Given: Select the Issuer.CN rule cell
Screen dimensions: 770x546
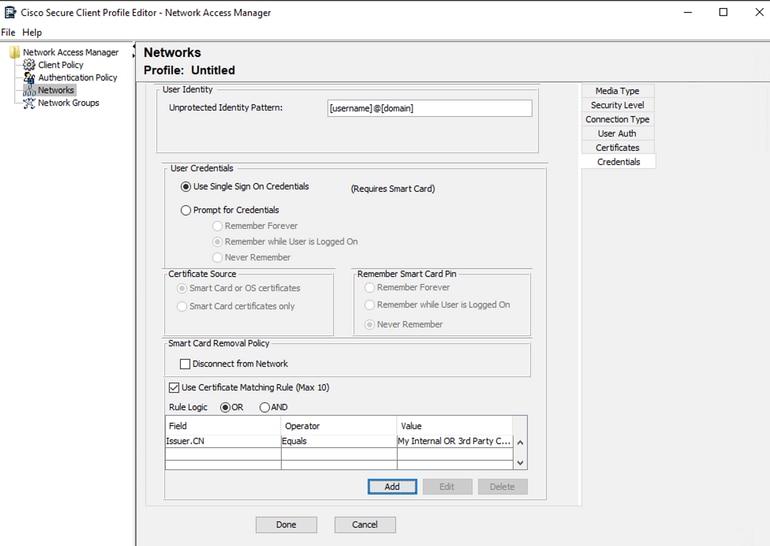Looking at the screenshot, I should click(223, 441).
